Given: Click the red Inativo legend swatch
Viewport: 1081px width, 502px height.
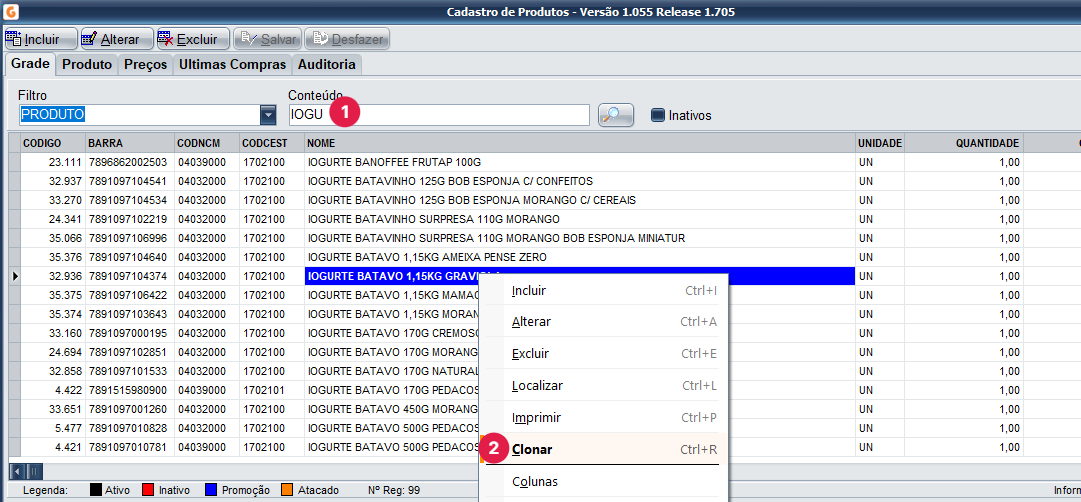Looking at the screenshot, I should tap(147, 490).
